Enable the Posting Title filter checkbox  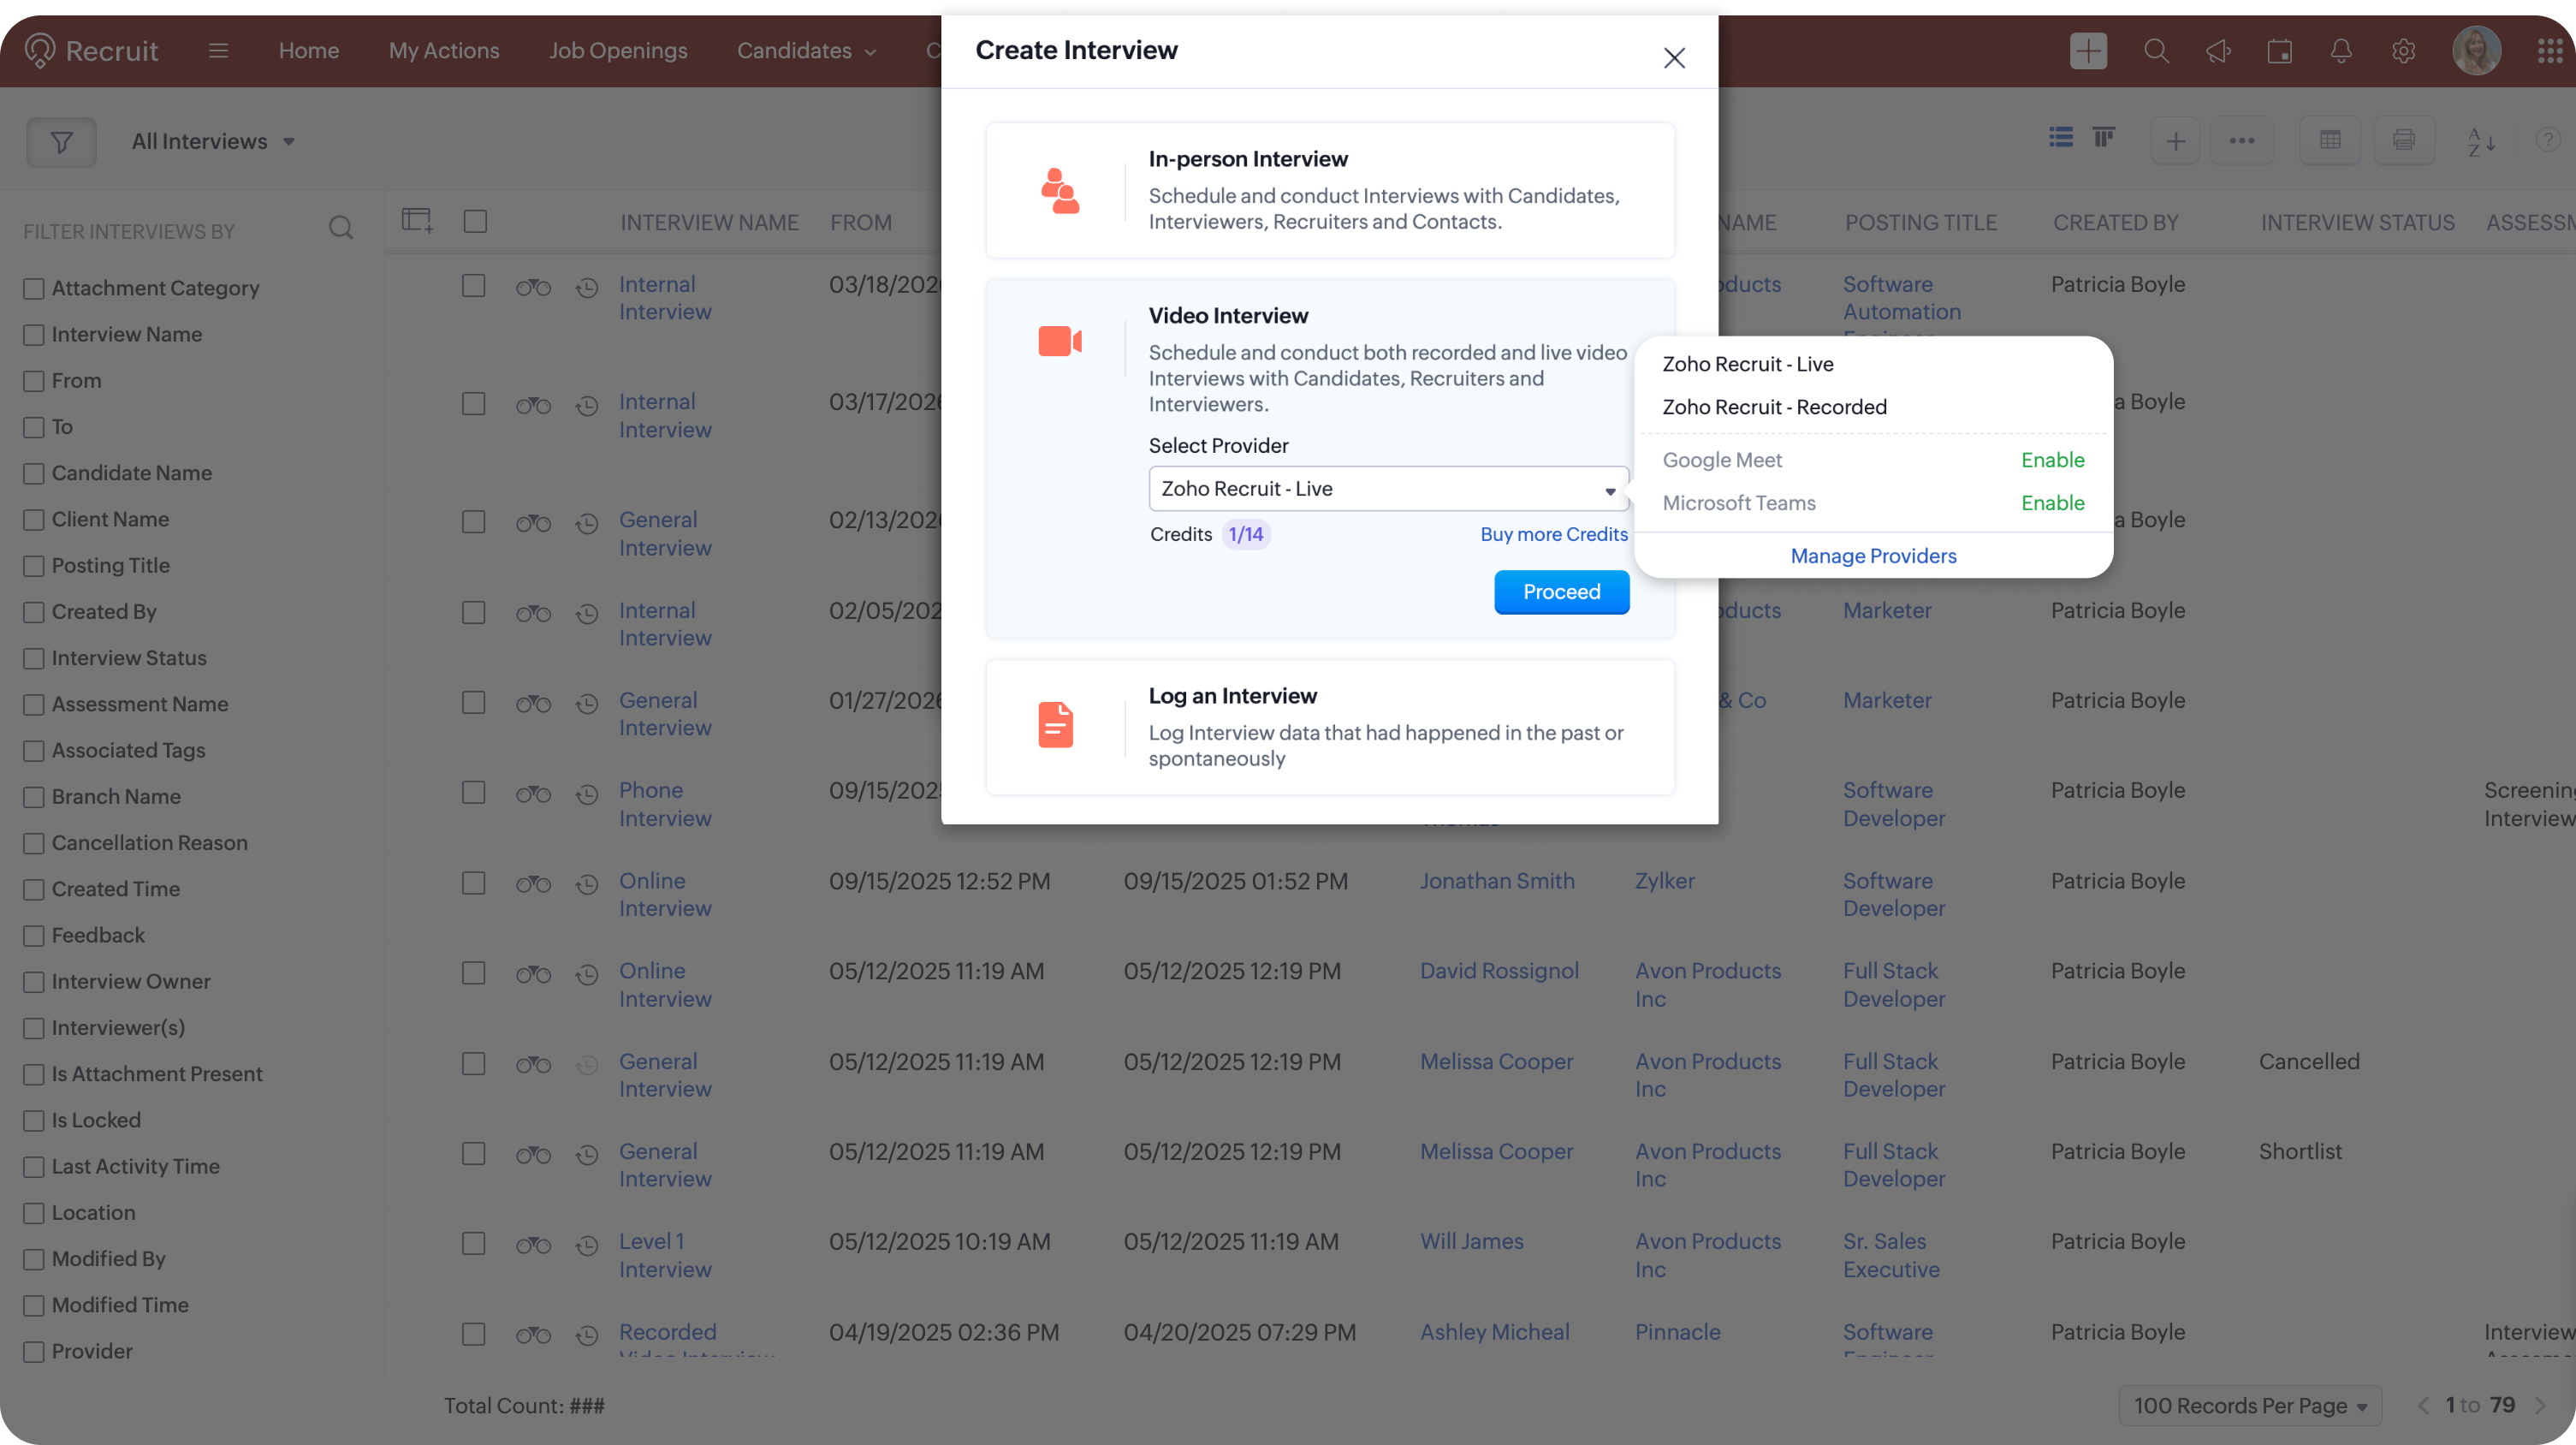click(x=34, y=566)
